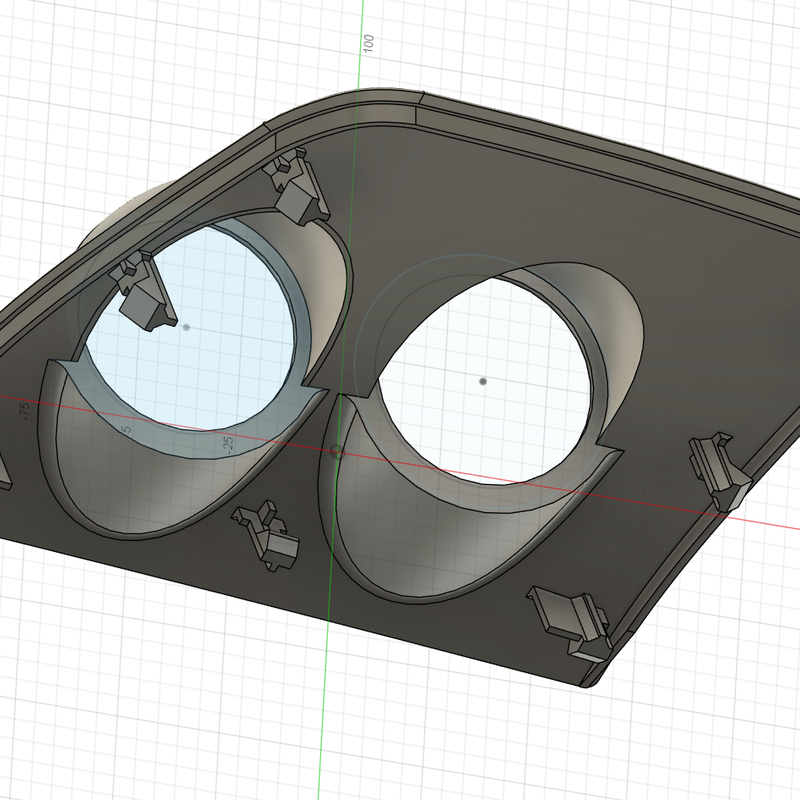Click the '-25' grid label
800x800 pixels.
click(x=228, y=444)
